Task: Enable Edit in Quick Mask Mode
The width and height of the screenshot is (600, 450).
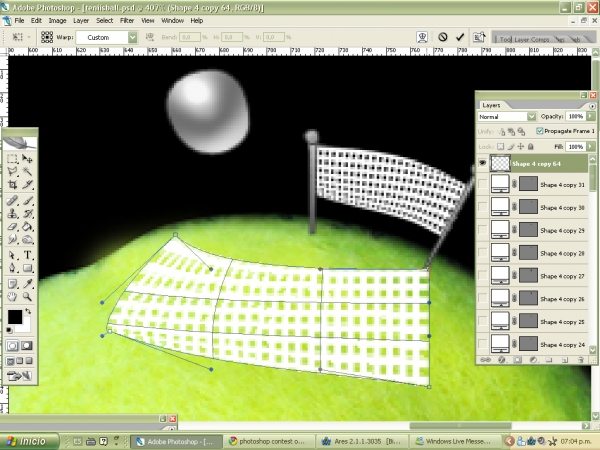Action: 27,346
